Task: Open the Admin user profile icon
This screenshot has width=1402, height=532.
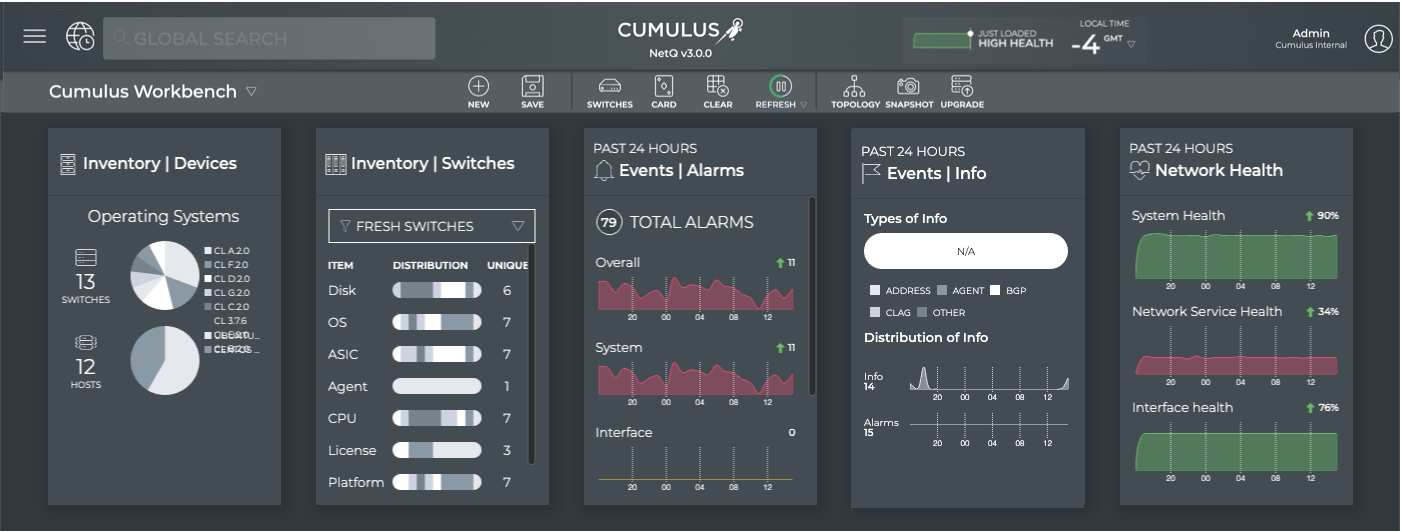Action: (x=1378, y=38)
